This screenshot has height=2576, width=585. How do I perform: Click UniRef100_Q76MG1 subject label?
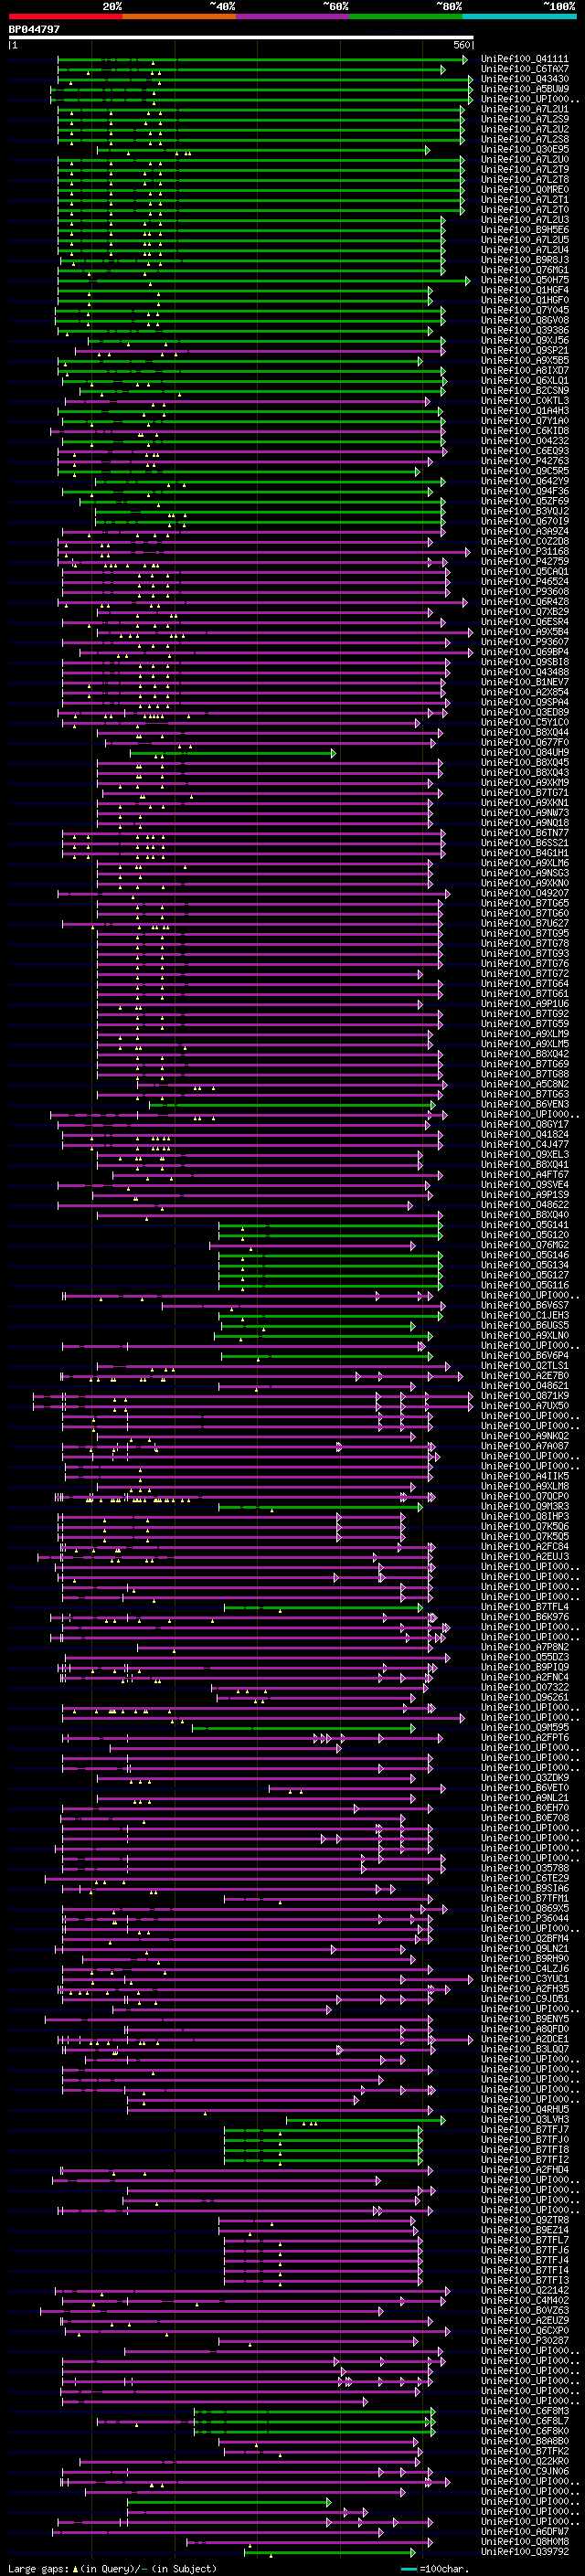pyautogui.click(x=525, y=270)
